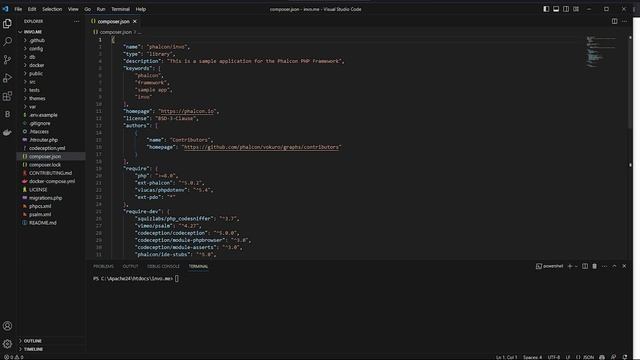Screen dimensions: 640x360
Task: Go to line via Ln 1, Col 1
Action: click(x=507, y=357)
